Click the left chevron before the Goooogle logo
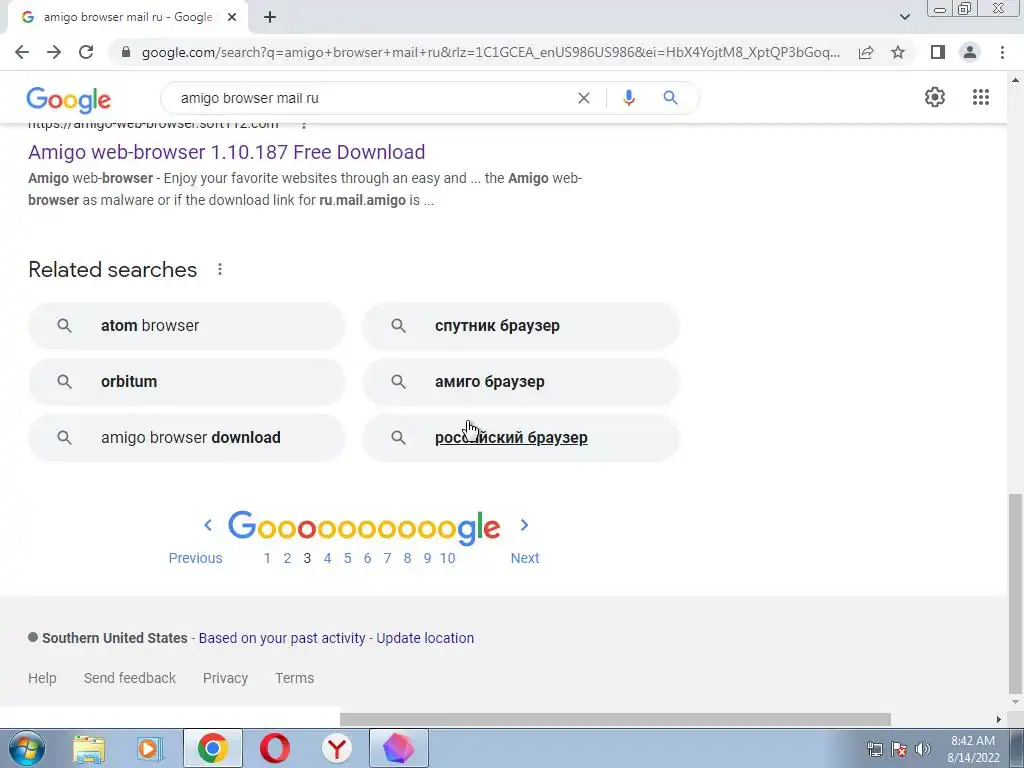1024x768 pixels. (x=208, y=525)
